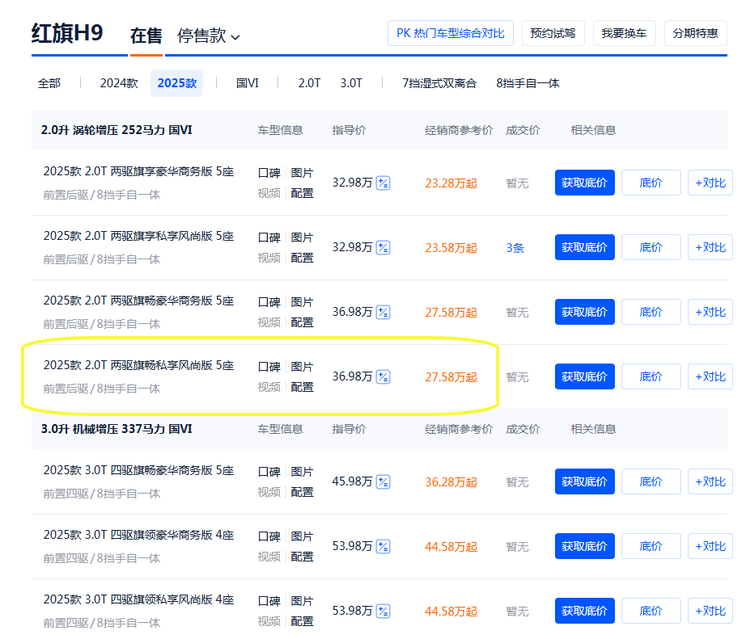The image size is (750, 639).
Task: Select the 7挡湿式双离合 transmission filter
Action: pyautogui.click(x=439, y=83)
